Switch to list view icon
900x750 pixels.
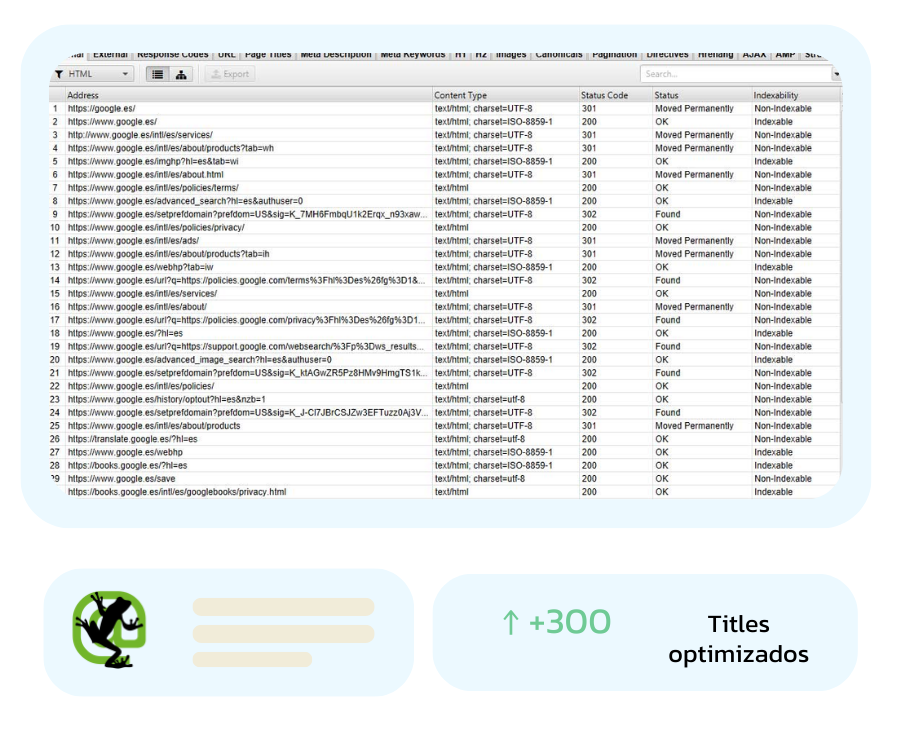[x=157, y=74]
